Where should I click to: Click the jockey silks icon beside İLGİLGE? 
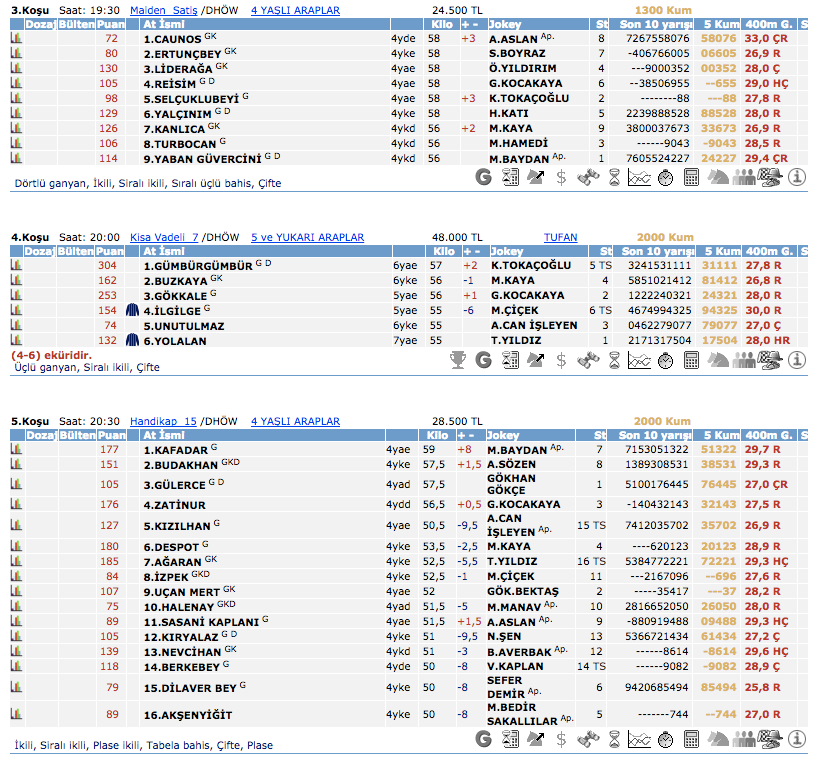tap(132, 311)
